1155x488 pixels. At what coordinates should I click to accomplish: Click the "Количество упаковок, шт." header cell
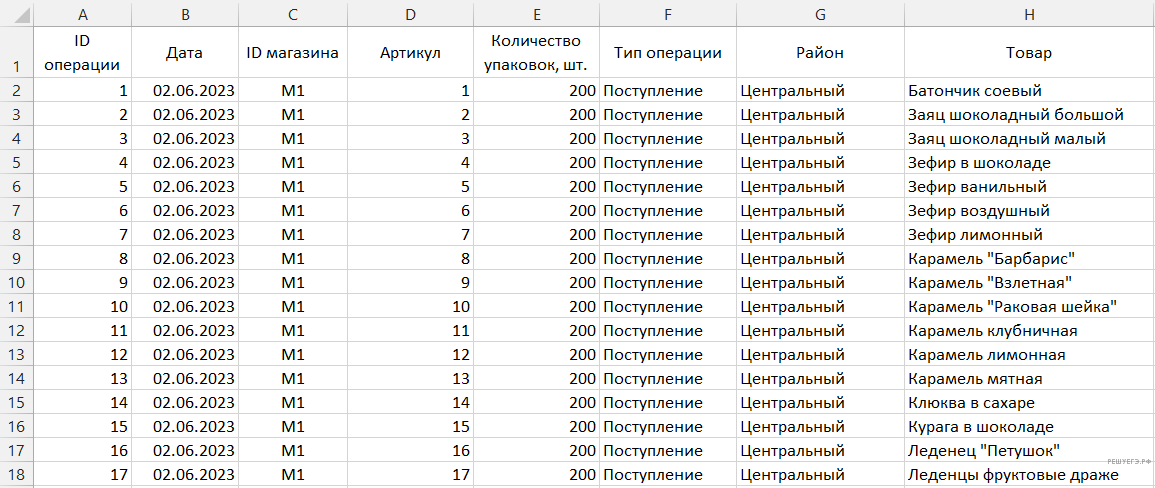pyautogui.click(x=535, y=53)
